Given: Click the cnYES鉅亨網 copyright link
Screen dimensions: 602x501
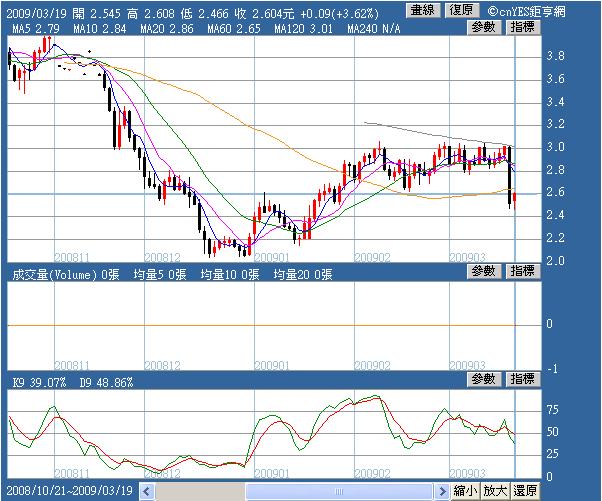Looking at the screenshot, I should pyautogui.click(x=526, y=11).
